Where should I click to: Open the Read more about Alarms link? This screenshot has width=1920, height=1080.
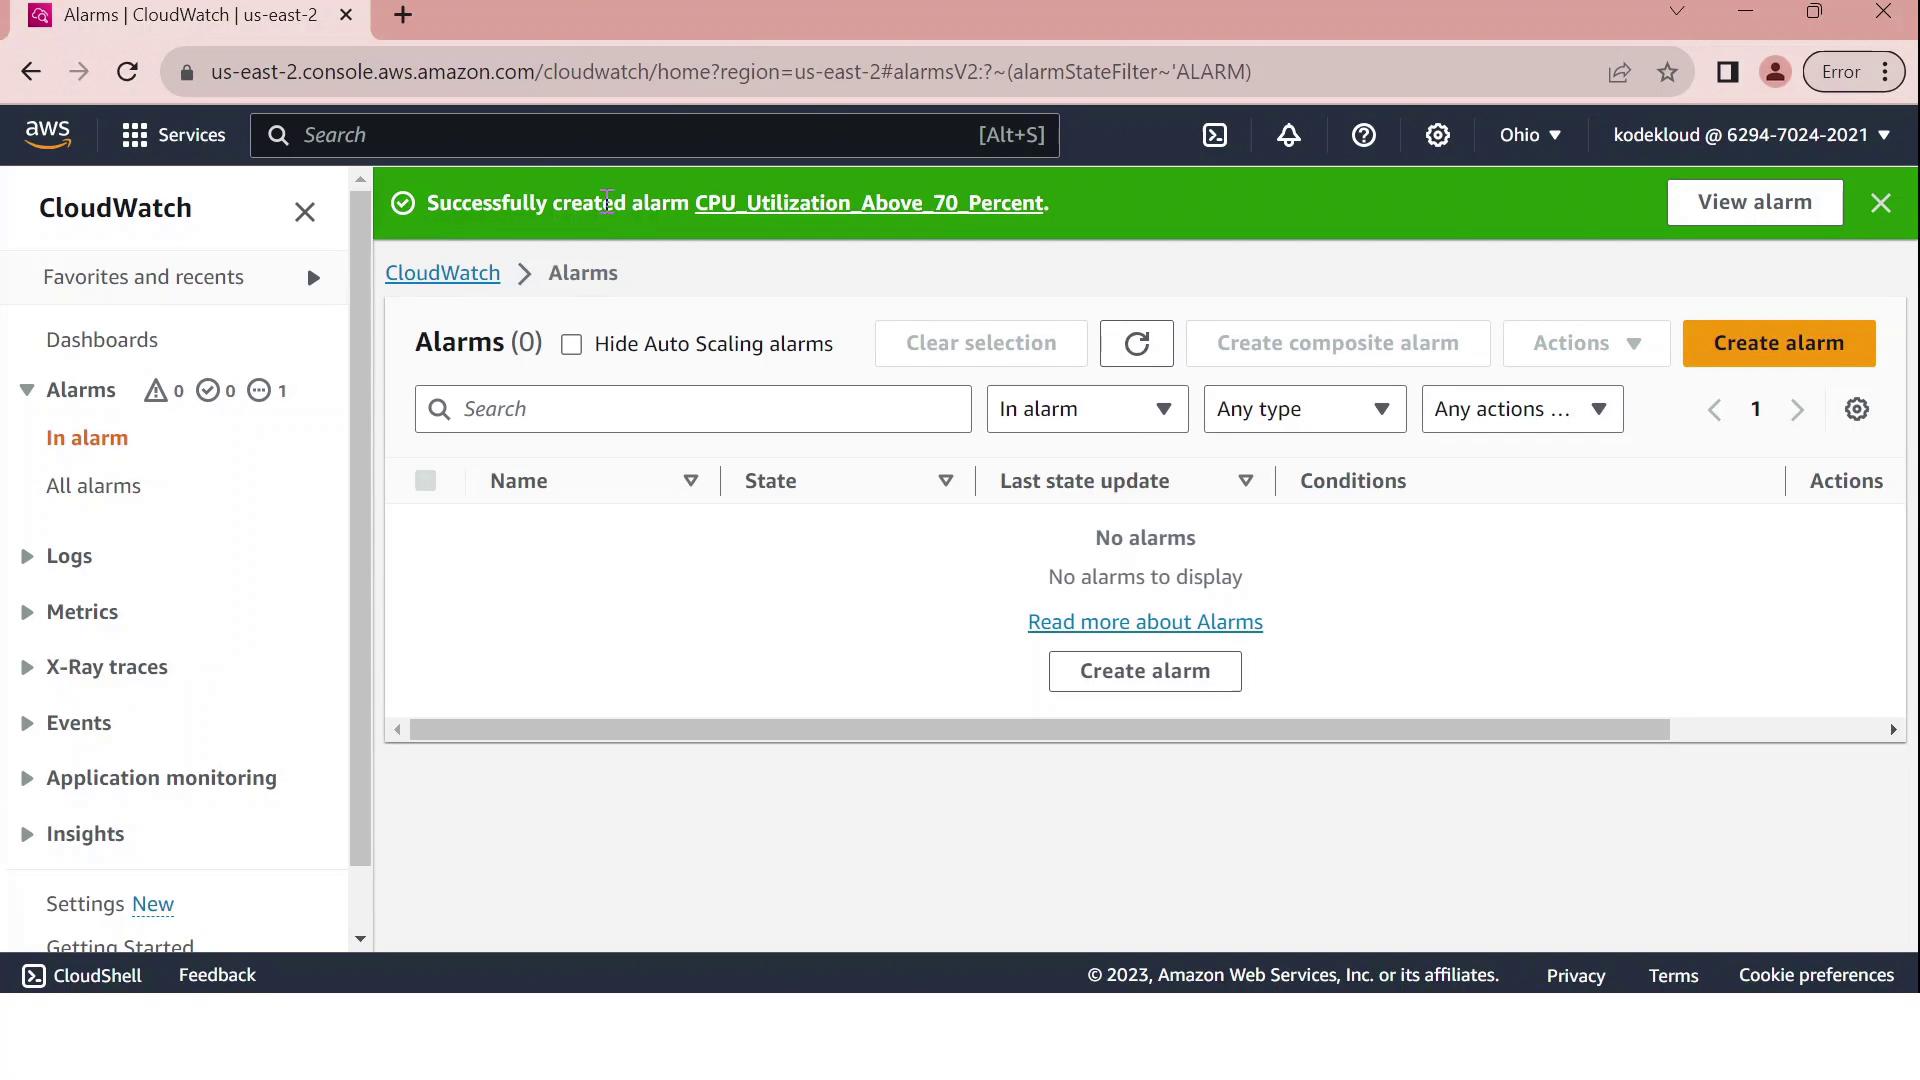pos(1145,622)
